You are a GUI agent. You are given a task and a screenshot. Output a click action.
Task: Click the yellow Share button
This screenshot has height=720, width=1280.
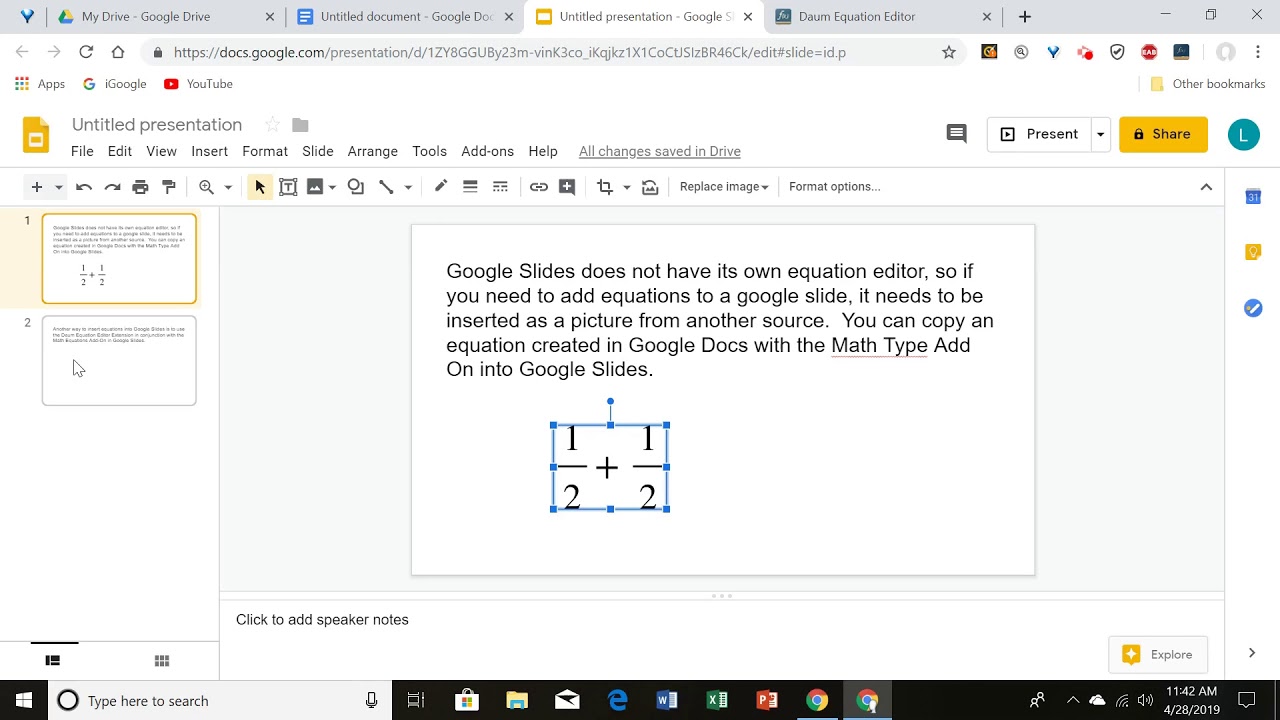point(1163,134)
